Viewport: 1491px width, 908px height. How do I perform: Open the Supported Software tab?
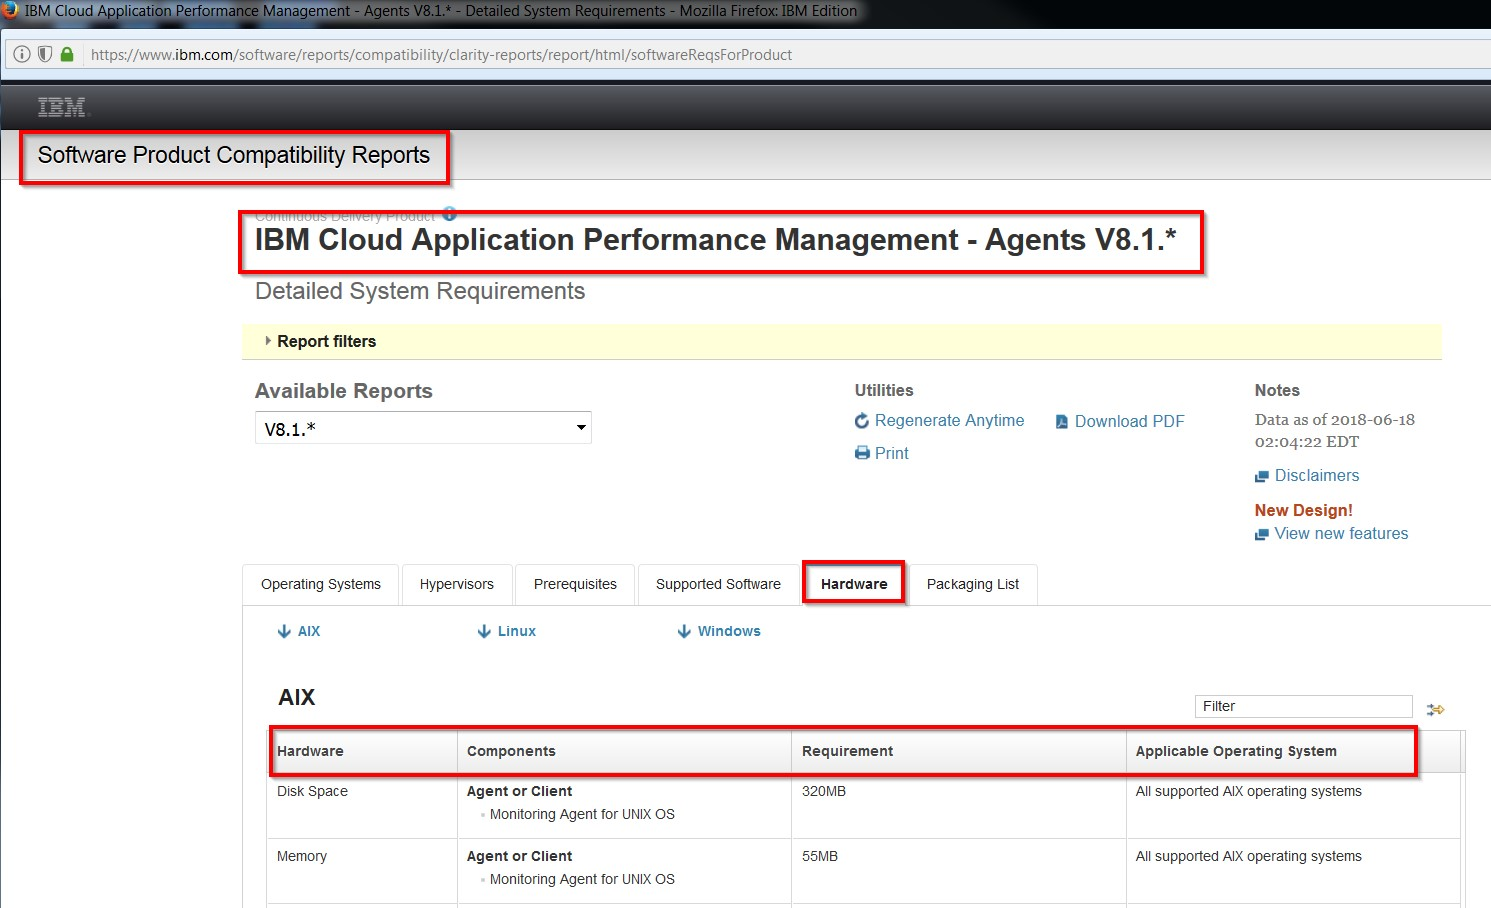click(x=718, y=584)
